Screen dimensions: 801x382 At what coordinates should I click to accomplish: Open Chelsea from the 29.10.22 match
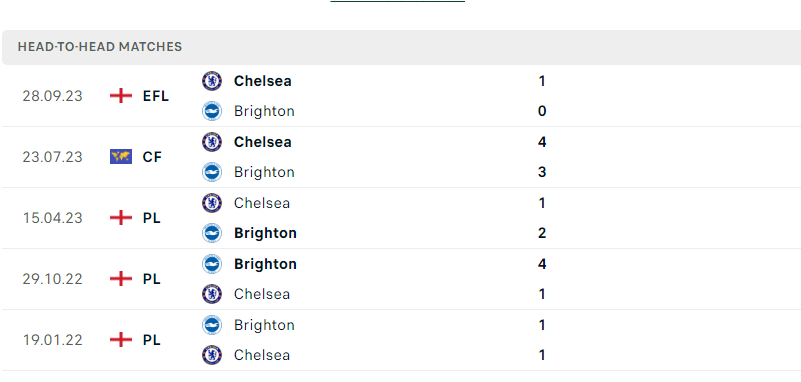click(x=262, y=294)
